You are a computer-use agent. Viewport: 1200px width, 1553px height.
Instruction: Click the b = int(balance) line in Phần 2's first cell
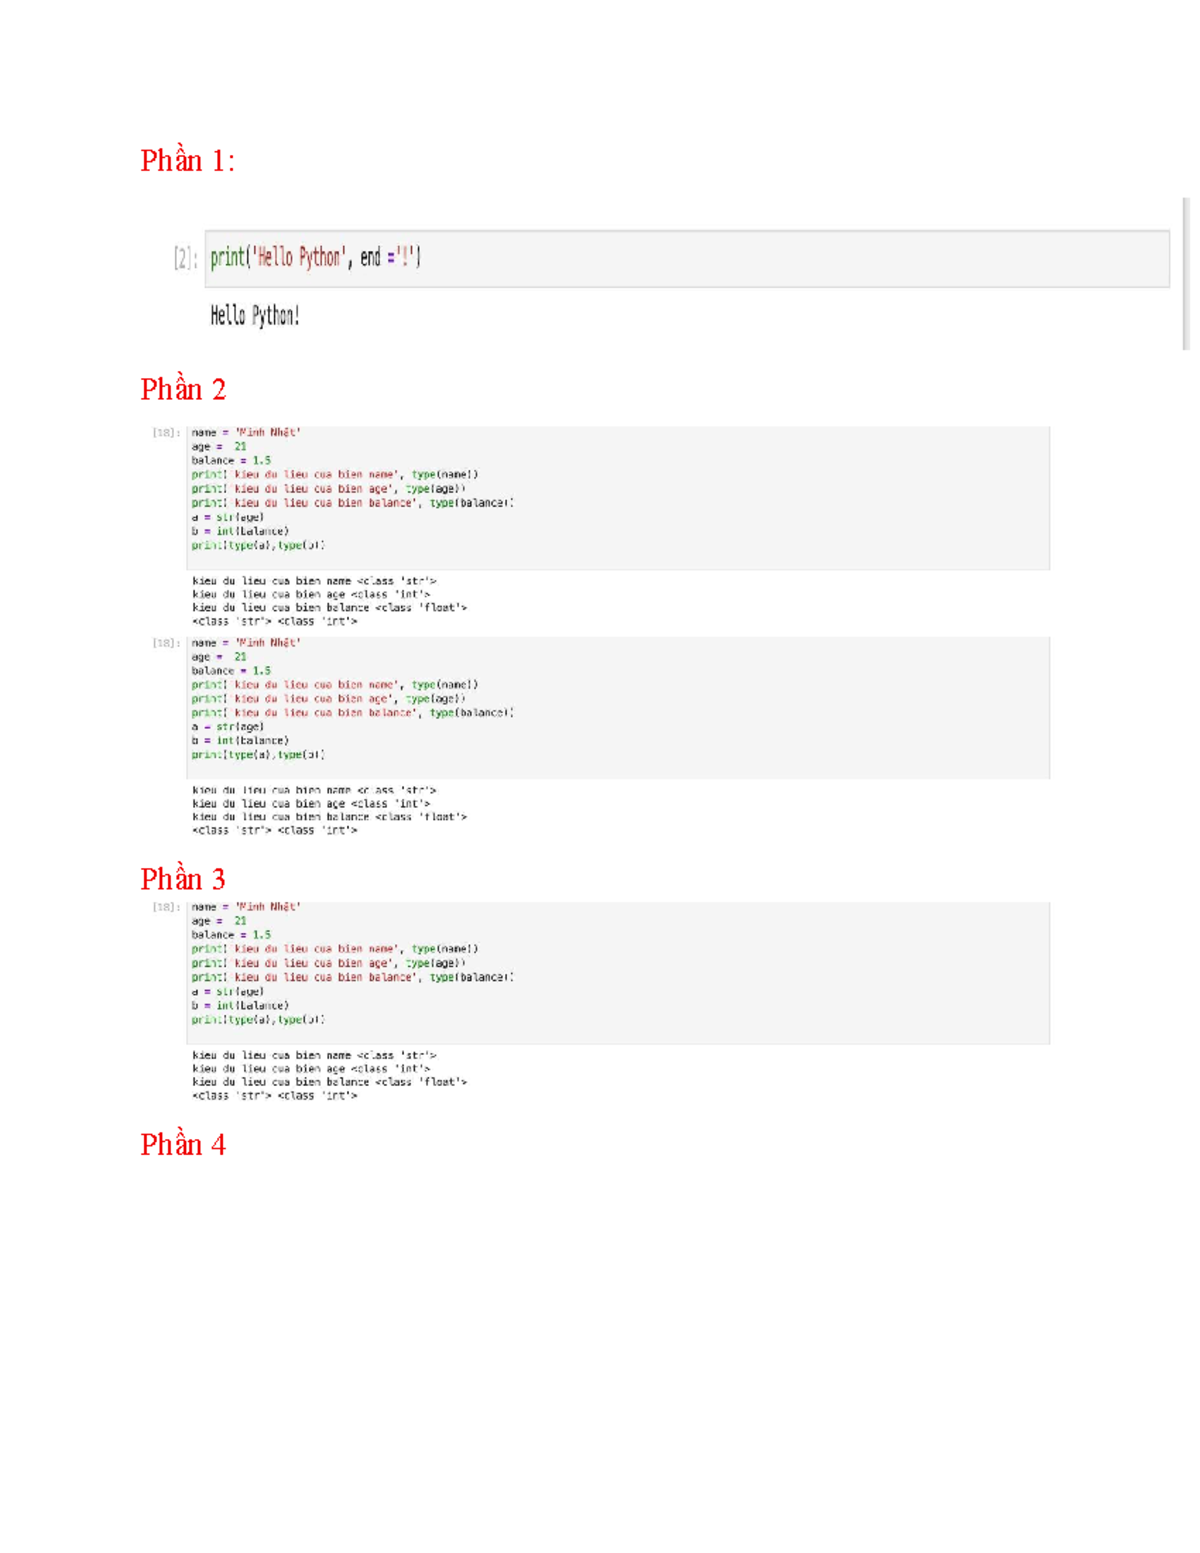coord(240,531)
